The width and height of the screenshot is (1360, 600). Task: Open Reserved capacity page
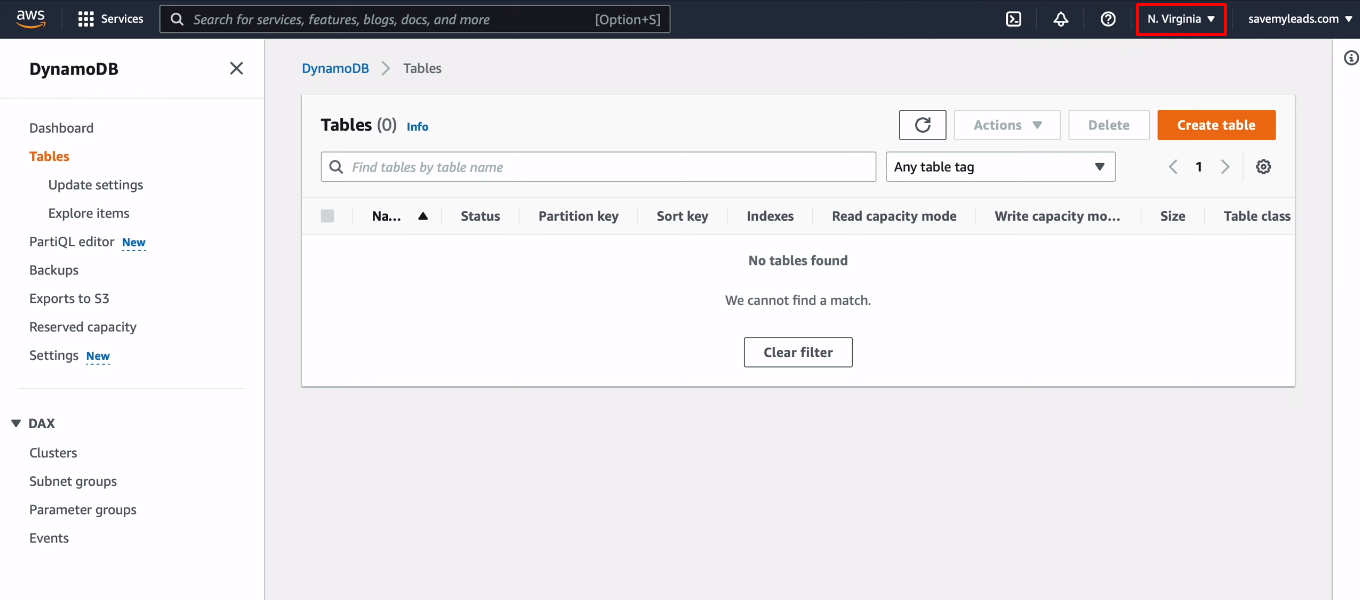(x=83, y=327)
